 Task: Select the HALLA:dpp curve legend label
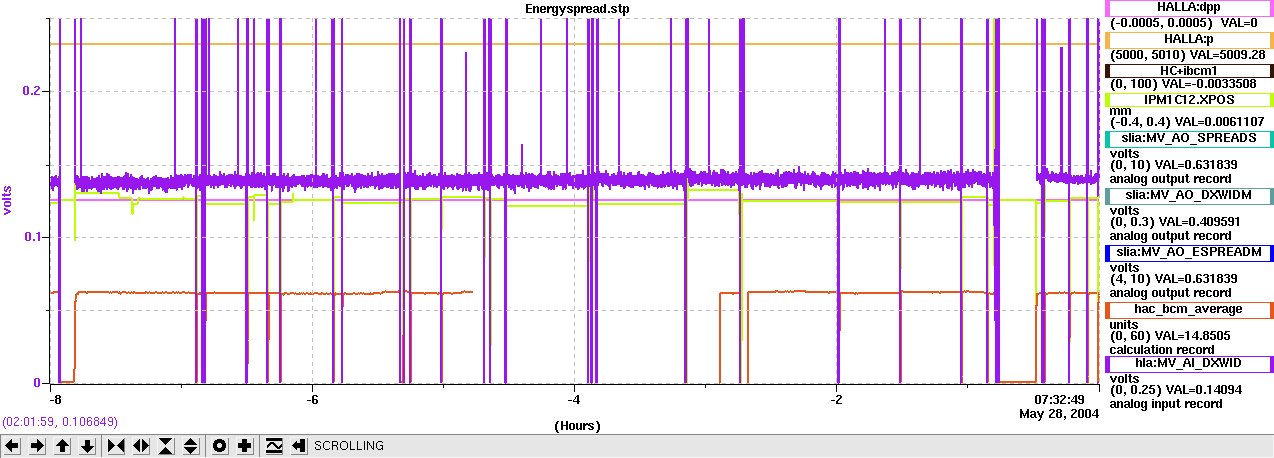(x=1188, y=7)
